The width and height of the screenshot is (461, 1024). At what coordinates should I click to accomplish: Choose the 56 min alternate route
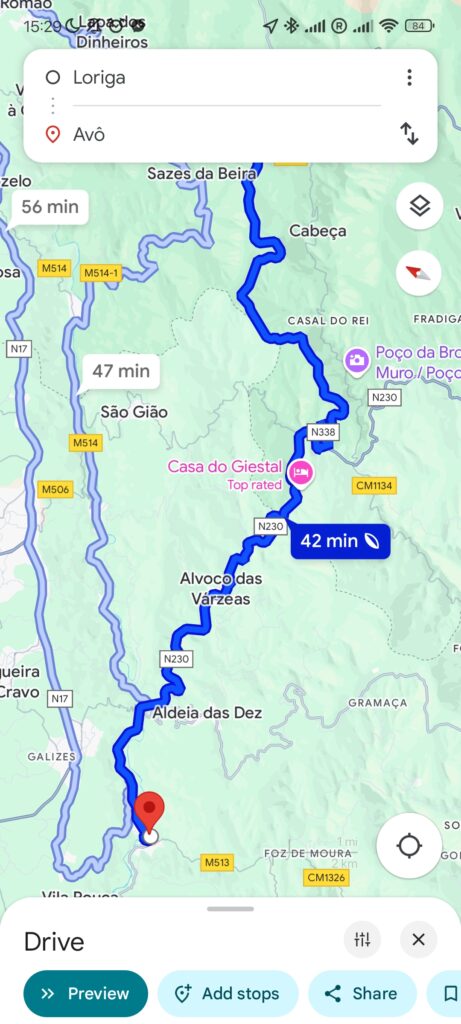[x=50, y=207]
